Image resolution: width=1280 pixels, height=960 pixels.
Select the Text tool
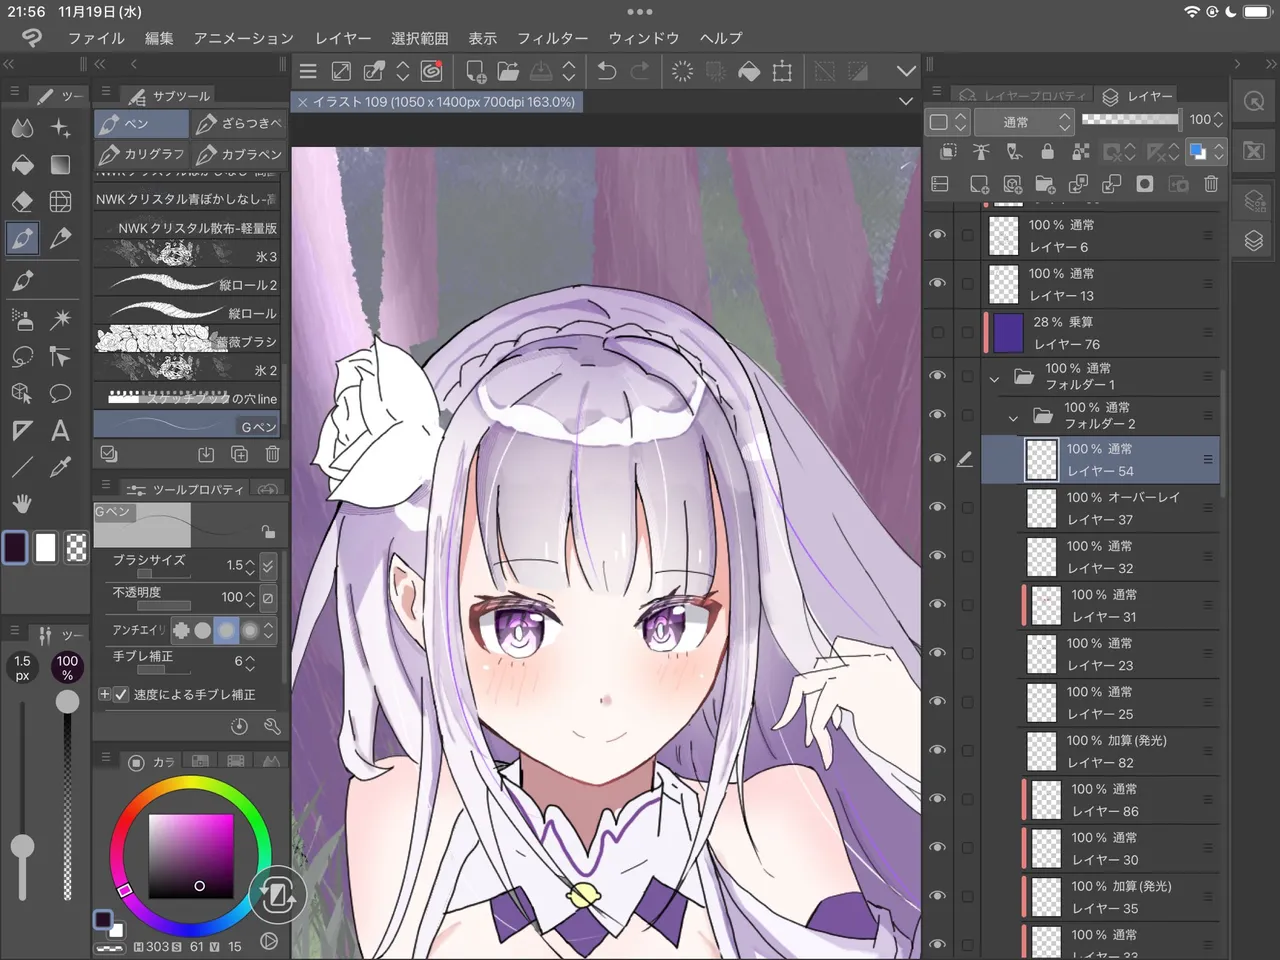click(60, 431)
